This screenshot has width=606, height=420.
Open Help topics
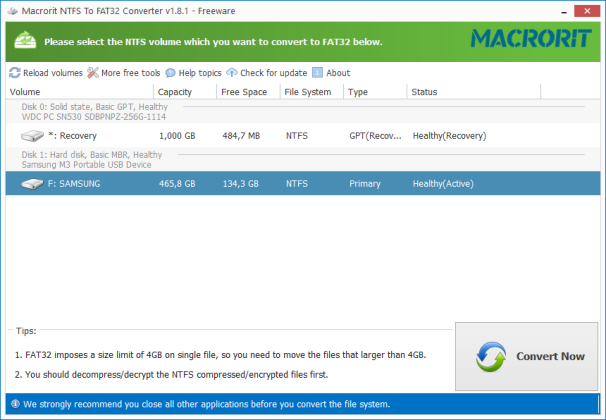tap(193, 73)
